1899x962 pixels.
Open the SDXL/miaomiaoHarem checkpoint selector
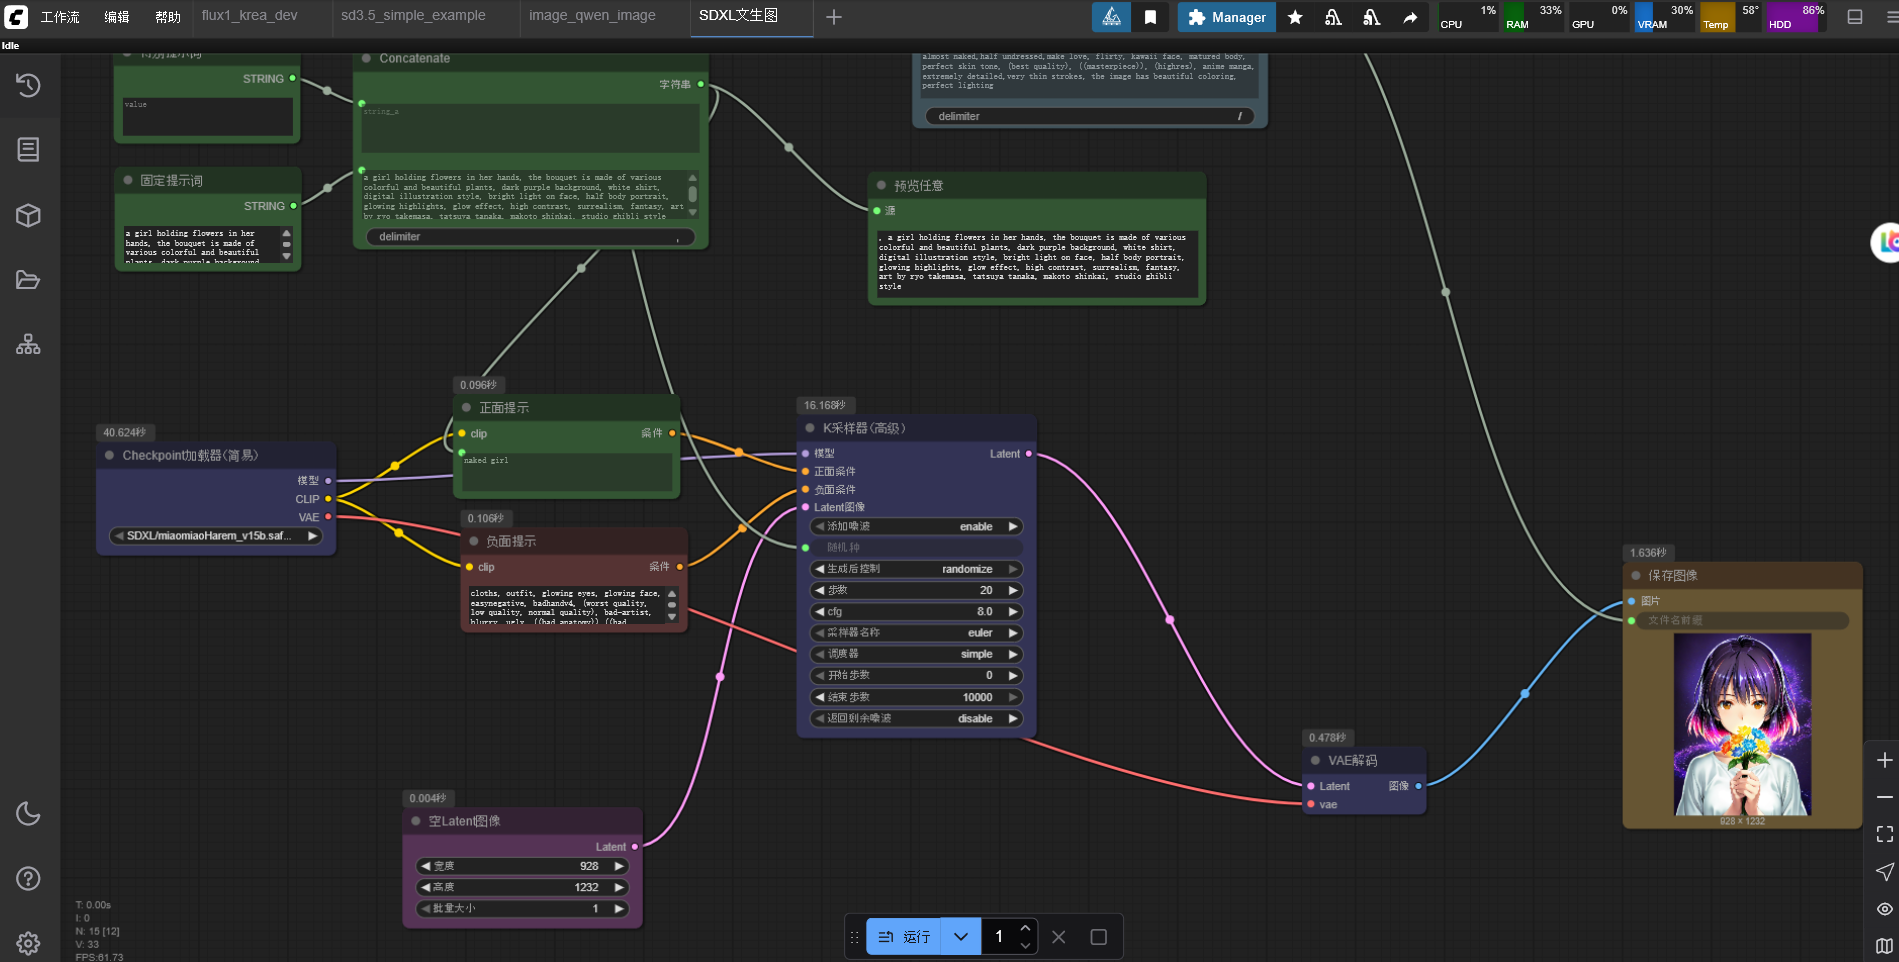(216, 536)
